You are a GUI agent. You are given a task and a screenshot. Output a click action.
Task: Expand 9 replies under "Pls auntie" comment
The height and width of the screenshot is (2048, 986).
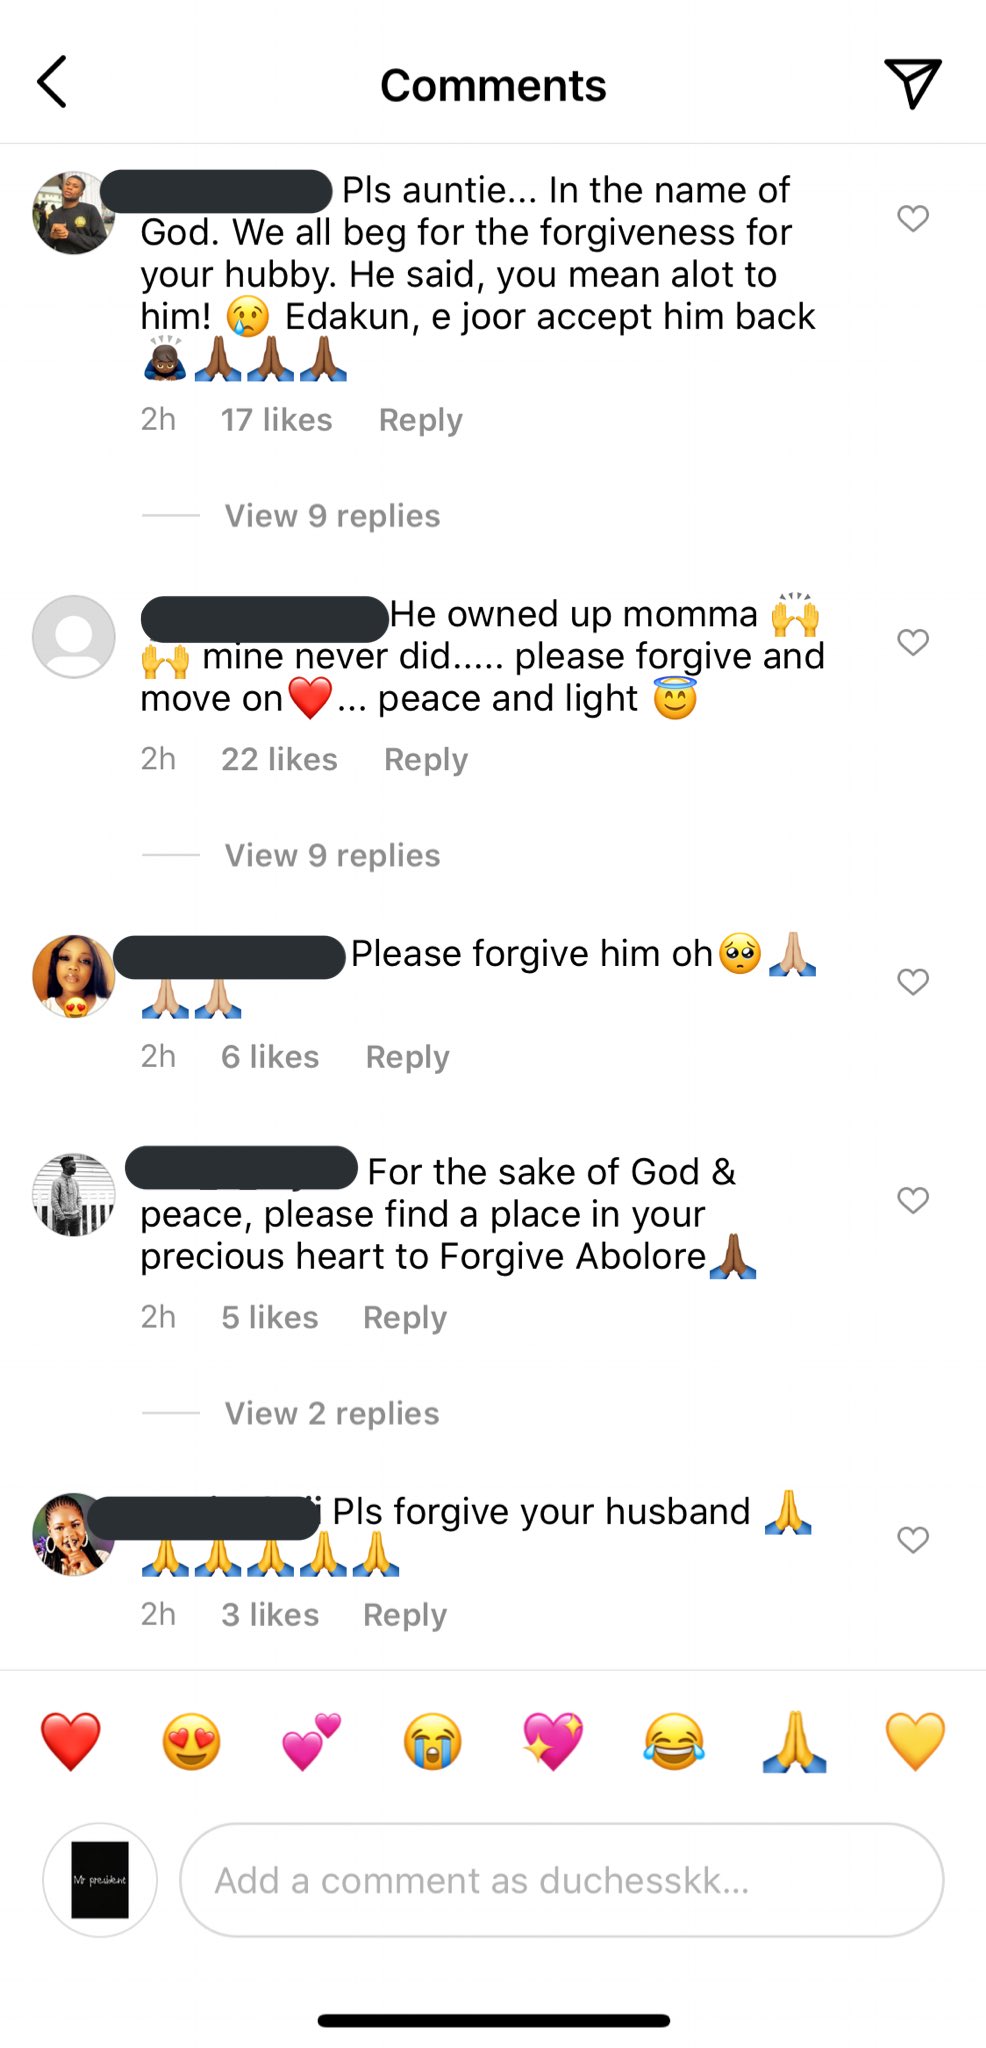[332, 516]
